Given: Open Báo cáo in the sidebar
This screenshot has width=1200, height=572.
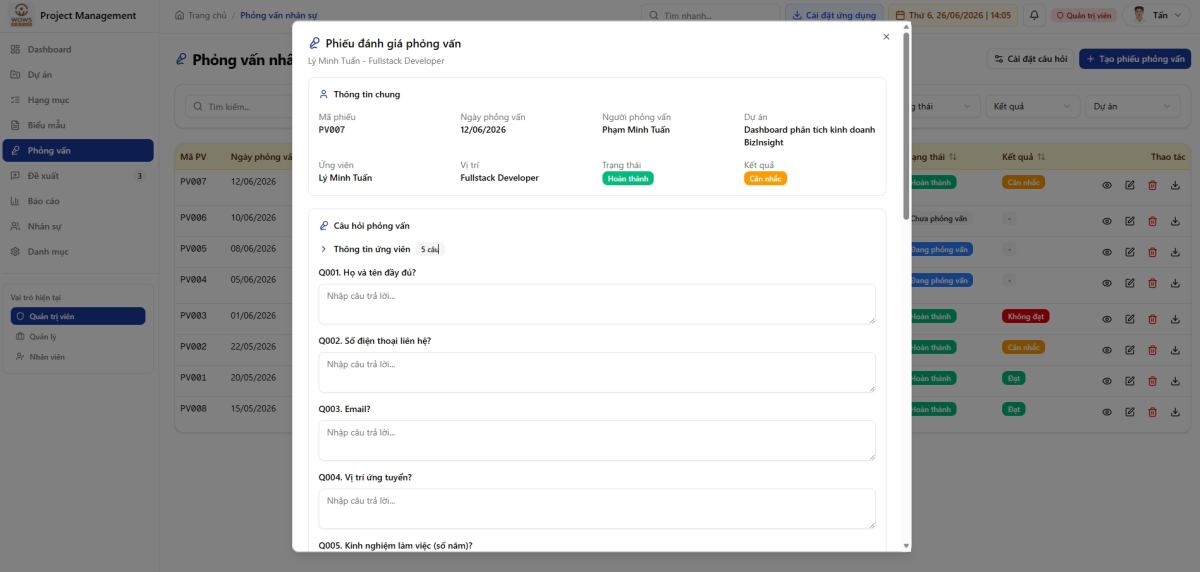Looking at the screenshot, I should pos(78,201).
